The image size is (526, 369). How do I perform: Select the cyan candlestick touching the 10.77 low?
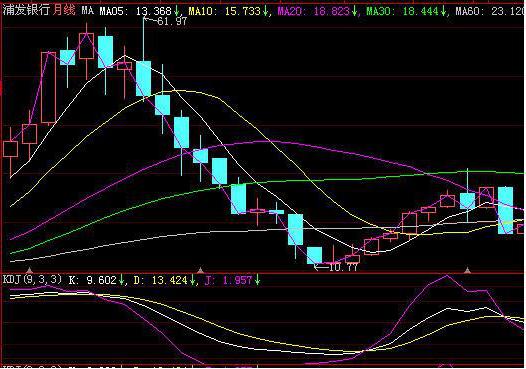(x=314, y=255)
